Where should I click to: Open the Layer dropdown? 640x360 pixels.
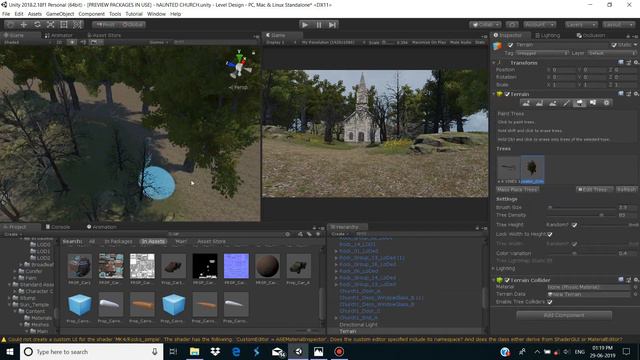(611, 53)
